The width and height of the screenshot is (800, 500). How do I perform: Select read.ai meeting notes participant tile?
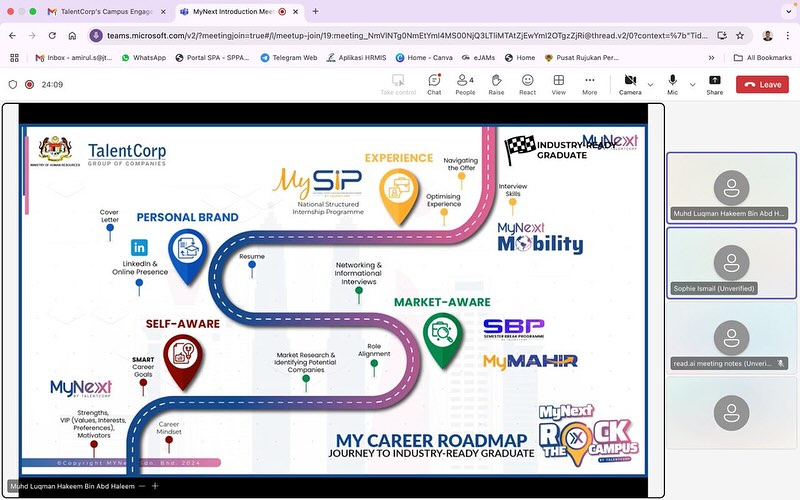731,338
